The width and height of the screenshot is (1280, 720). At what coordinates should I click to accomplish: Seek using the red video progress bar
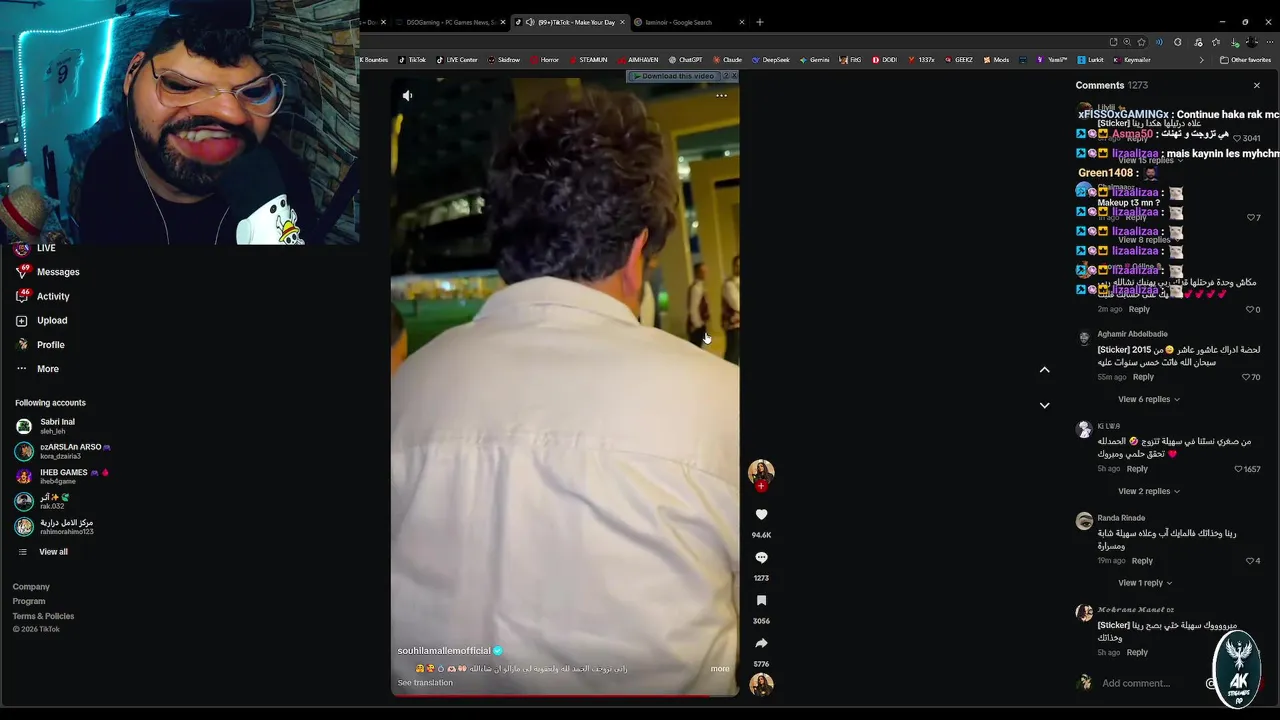pyautogui.click(x=564, y=694)
